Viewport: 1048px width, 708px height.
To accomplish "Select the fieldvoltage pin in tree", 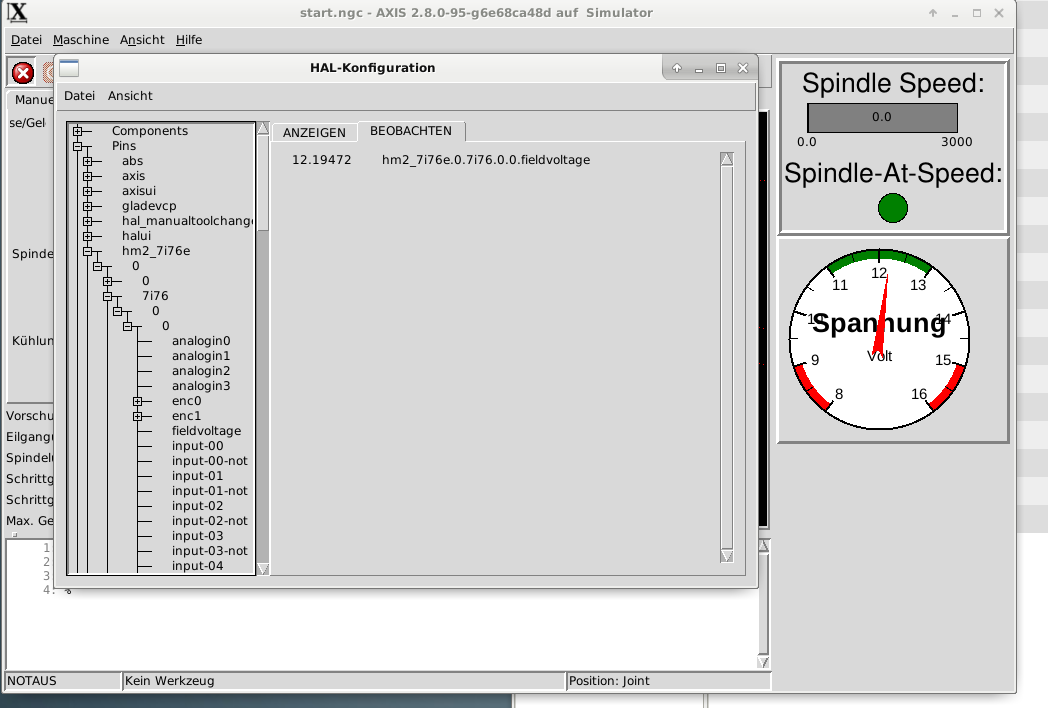I will pyautogui.click(x=206, y=431).
